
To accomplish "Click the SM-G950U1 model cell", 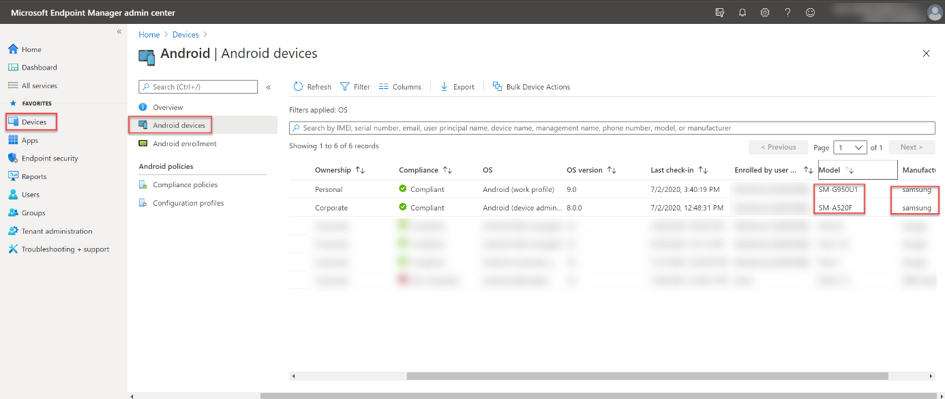I will click(838, 189).
